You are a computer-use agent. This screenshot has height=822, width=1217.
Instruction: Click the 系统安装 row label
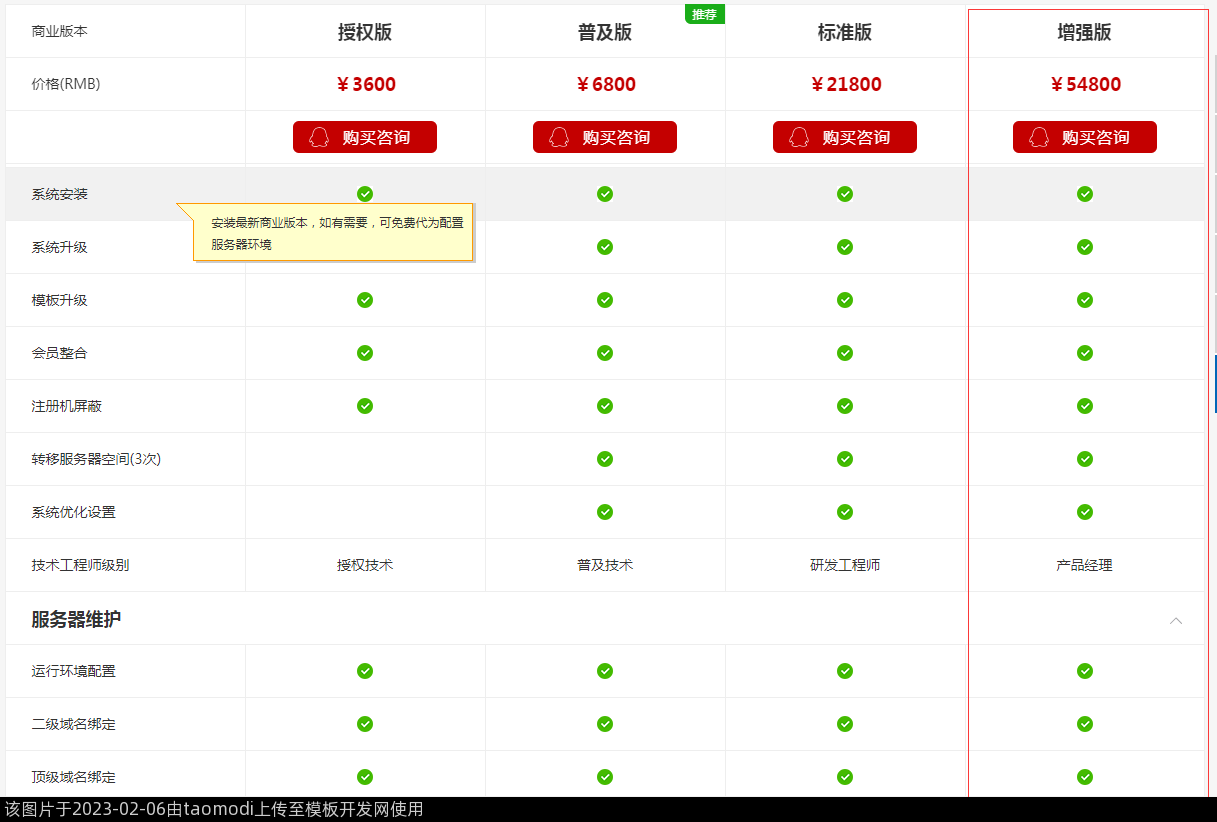pos(60,194)
